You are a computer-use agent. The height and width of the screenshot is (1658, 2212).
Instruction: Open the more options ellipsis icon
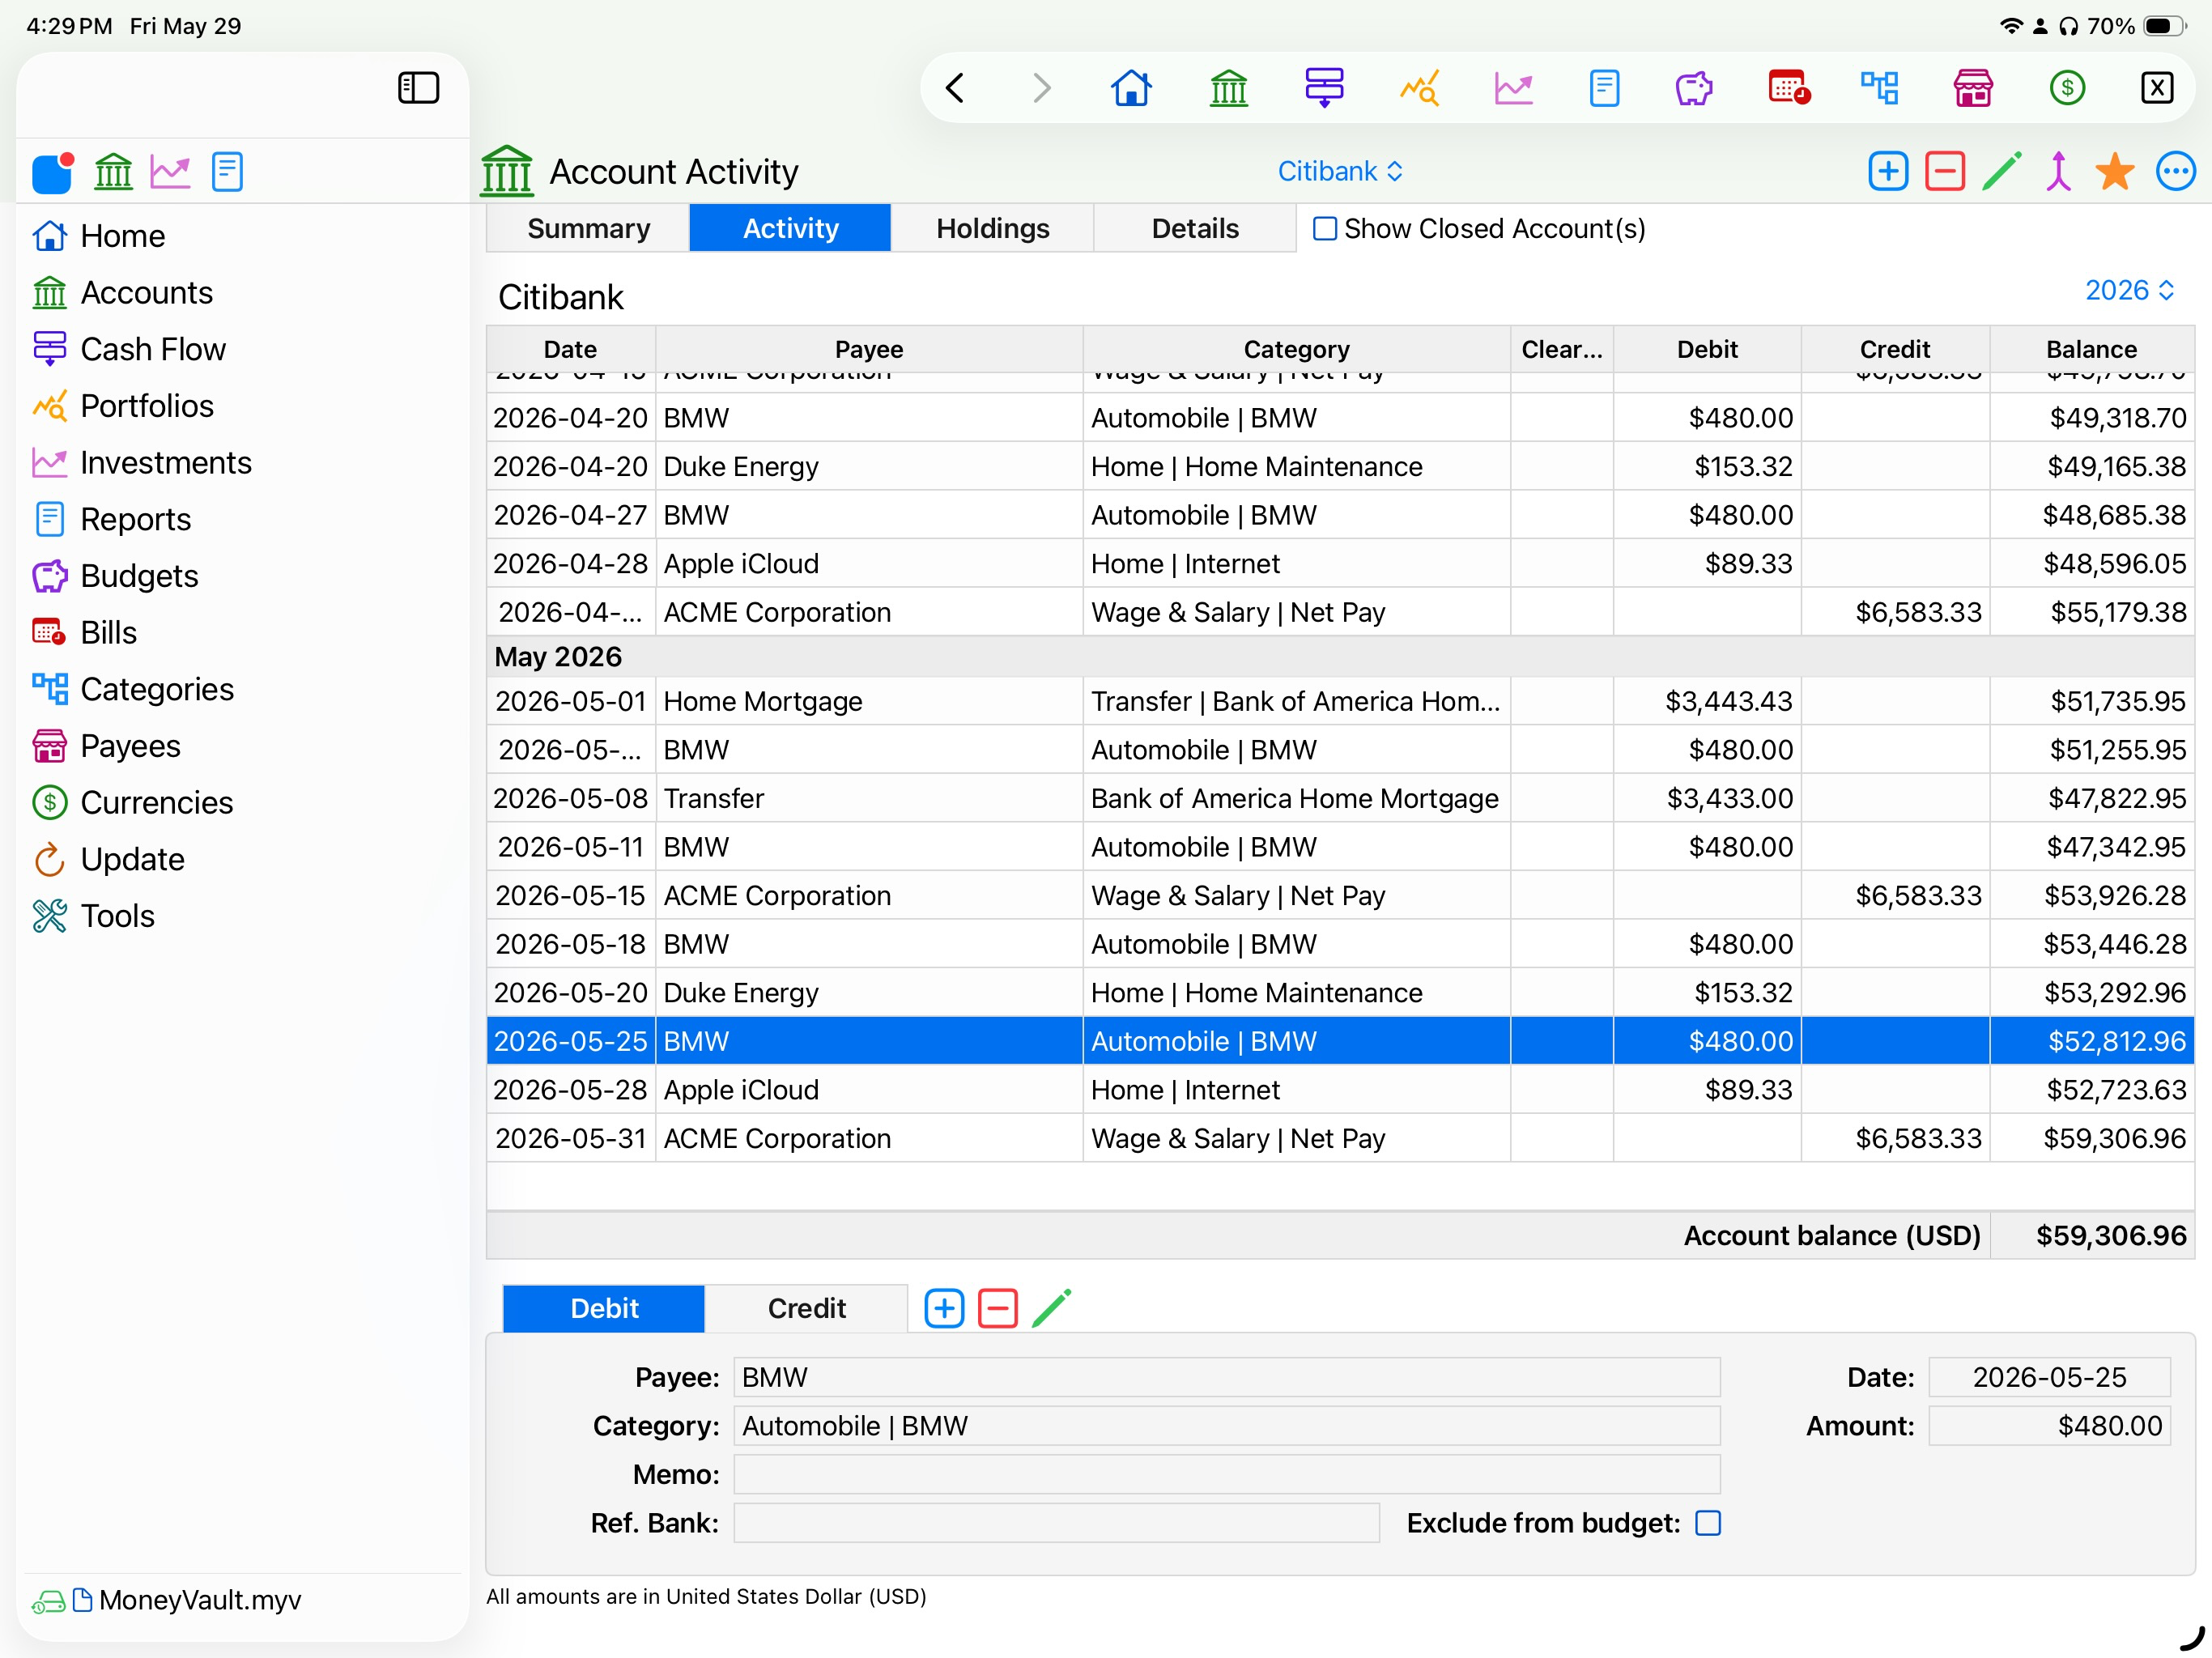tap(2175, 171)
